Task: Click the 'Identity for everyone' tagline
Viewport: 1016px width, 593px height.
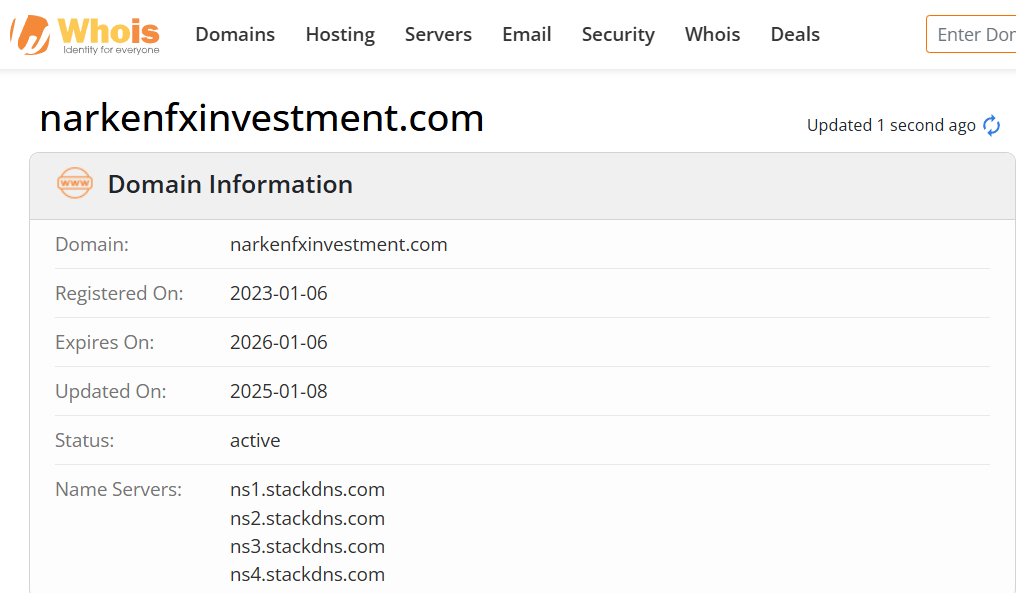Action: coord(111,50)
